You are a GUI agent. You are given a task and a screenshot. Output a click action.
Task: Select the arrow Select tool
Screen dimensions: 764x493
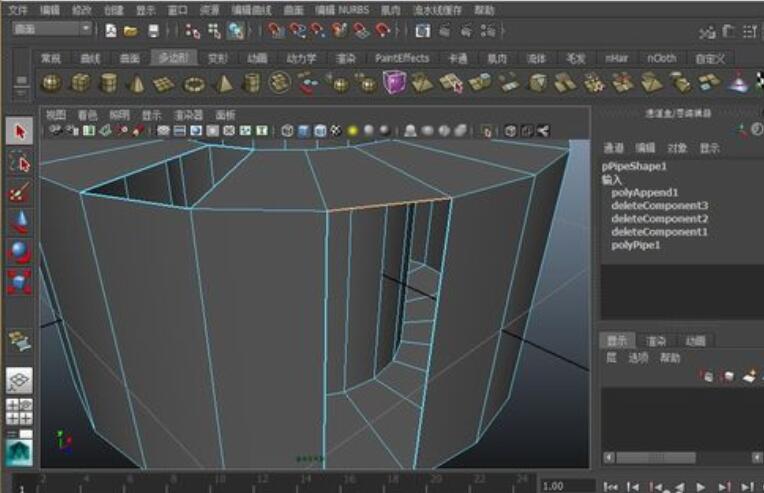(20, 132)
